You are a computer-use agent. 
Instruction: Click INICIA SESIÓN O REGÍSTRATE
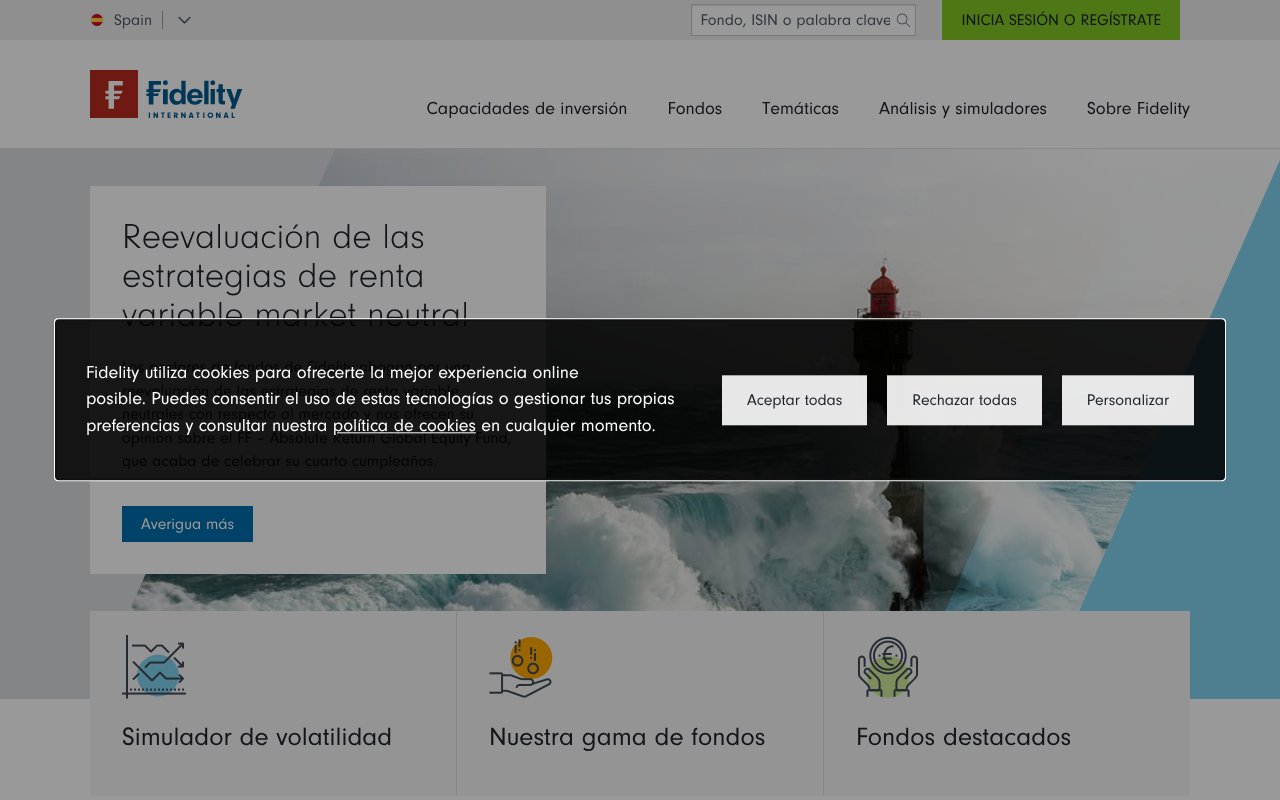(1060, 20)
